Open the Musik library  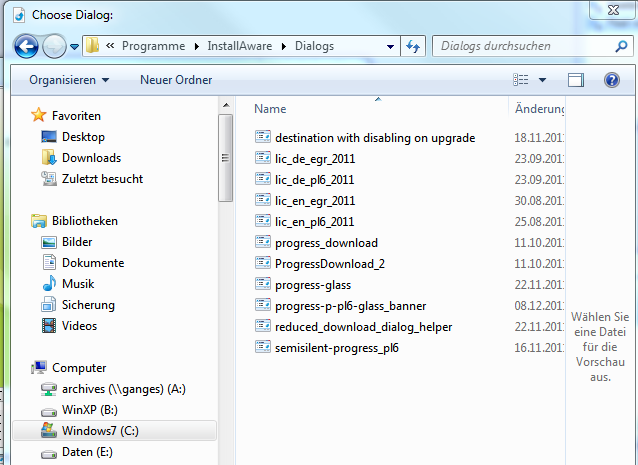tap(78, 284)
